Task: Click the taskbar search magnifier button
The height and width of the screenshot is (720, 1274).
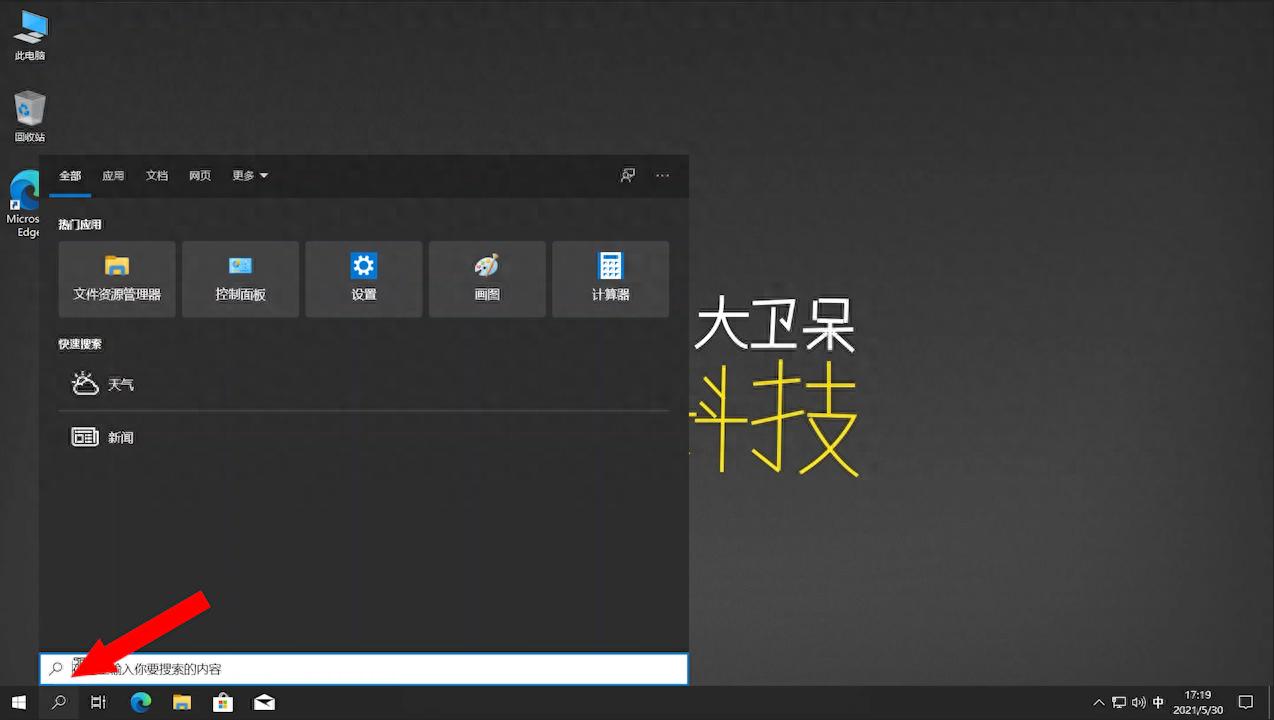Action: click(58, 702)
